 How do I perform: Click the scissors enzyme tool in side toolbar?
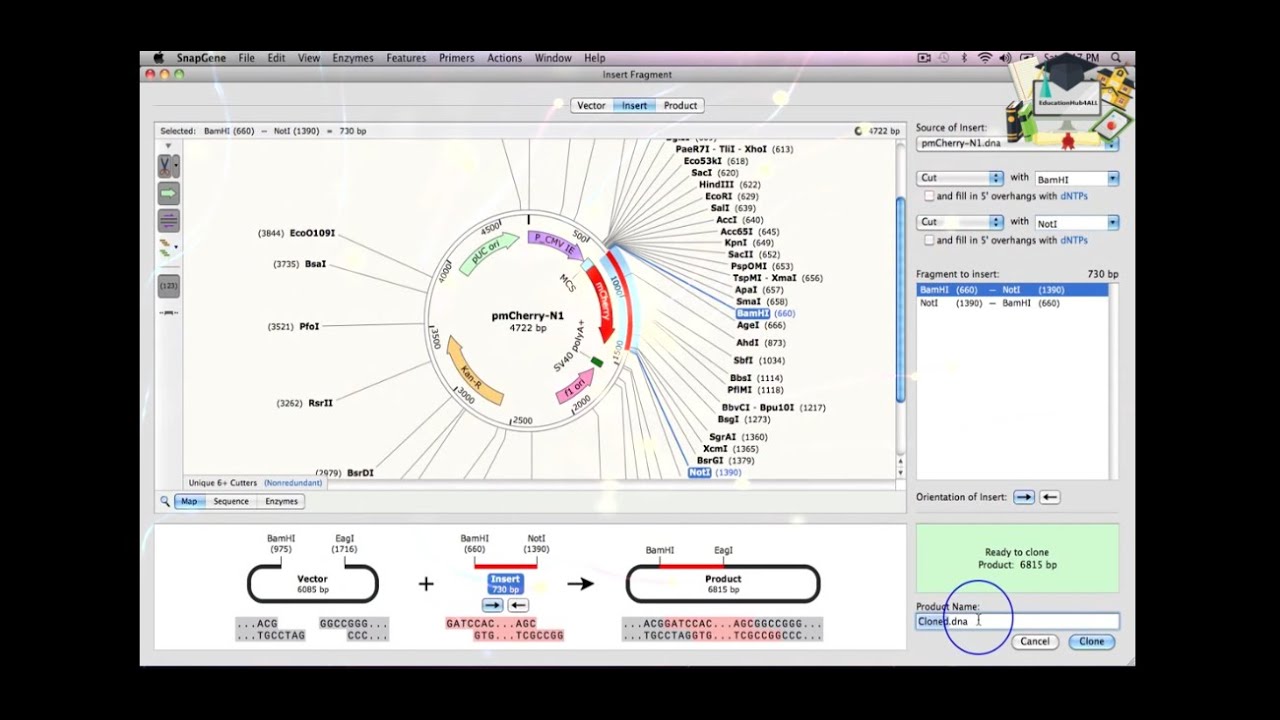(165, 166)
